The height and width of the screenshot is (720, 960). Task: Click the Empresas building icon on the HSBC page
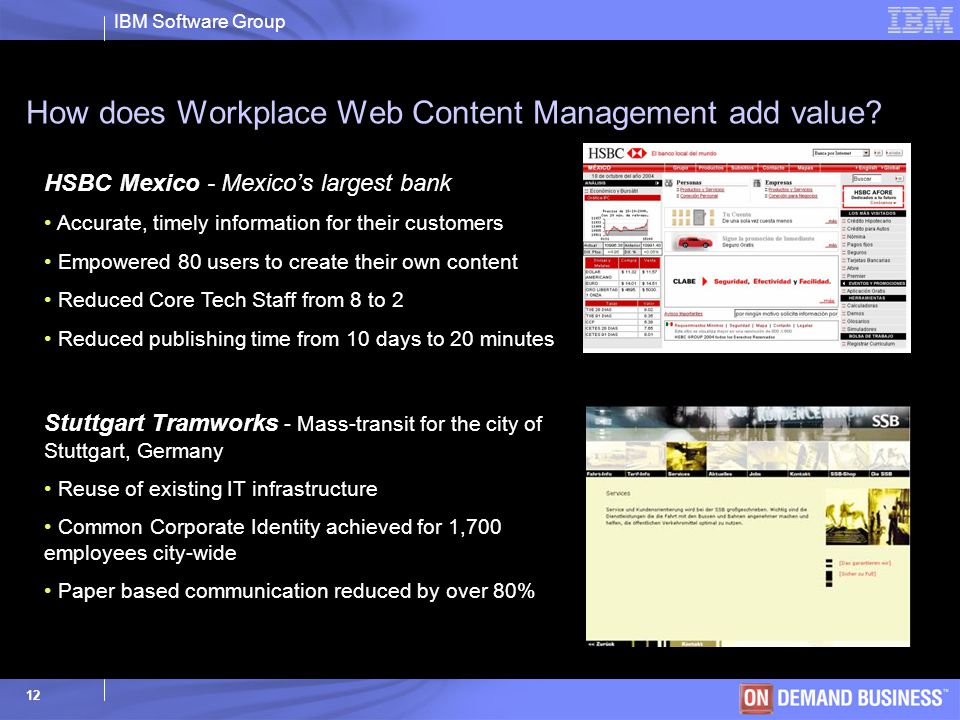pos(757,183)
